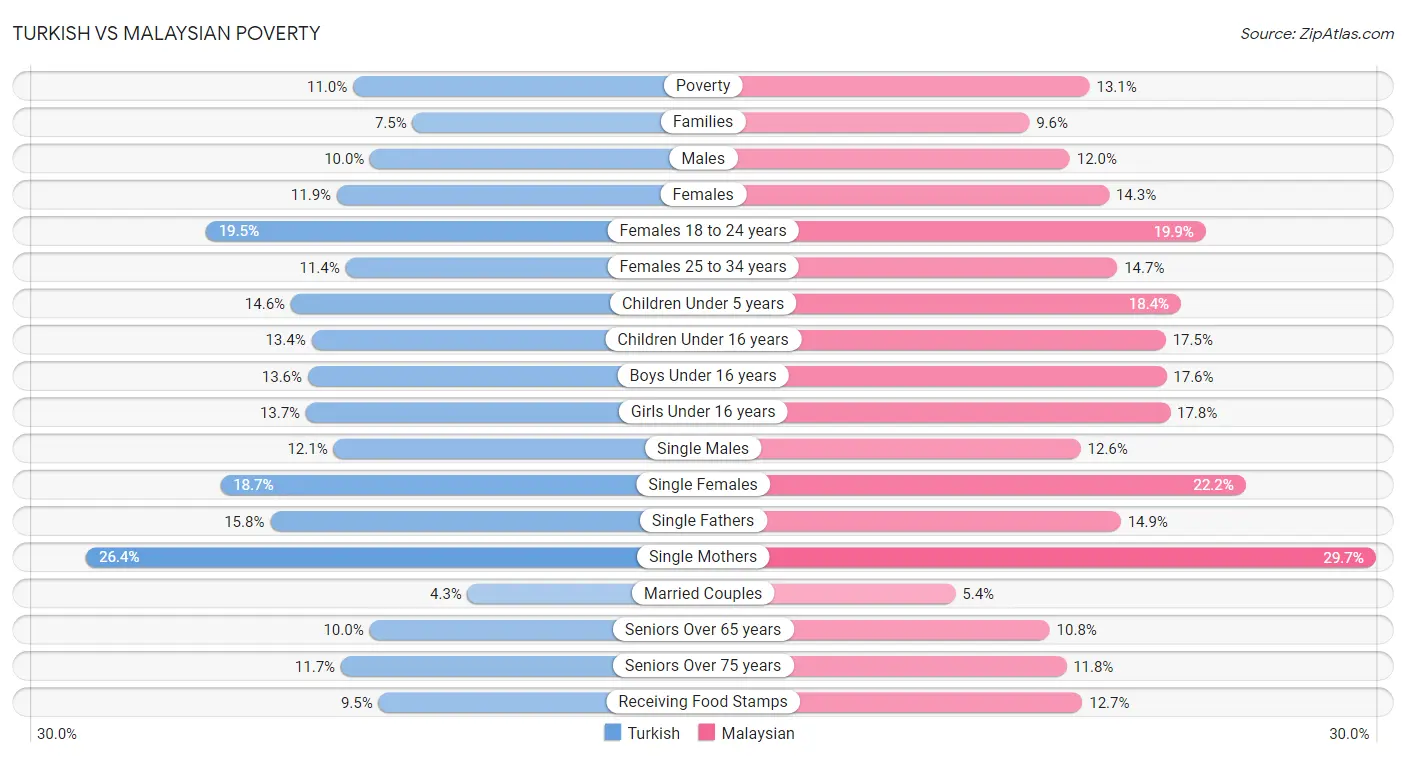Select the Married Couples category label

(703, 594)
